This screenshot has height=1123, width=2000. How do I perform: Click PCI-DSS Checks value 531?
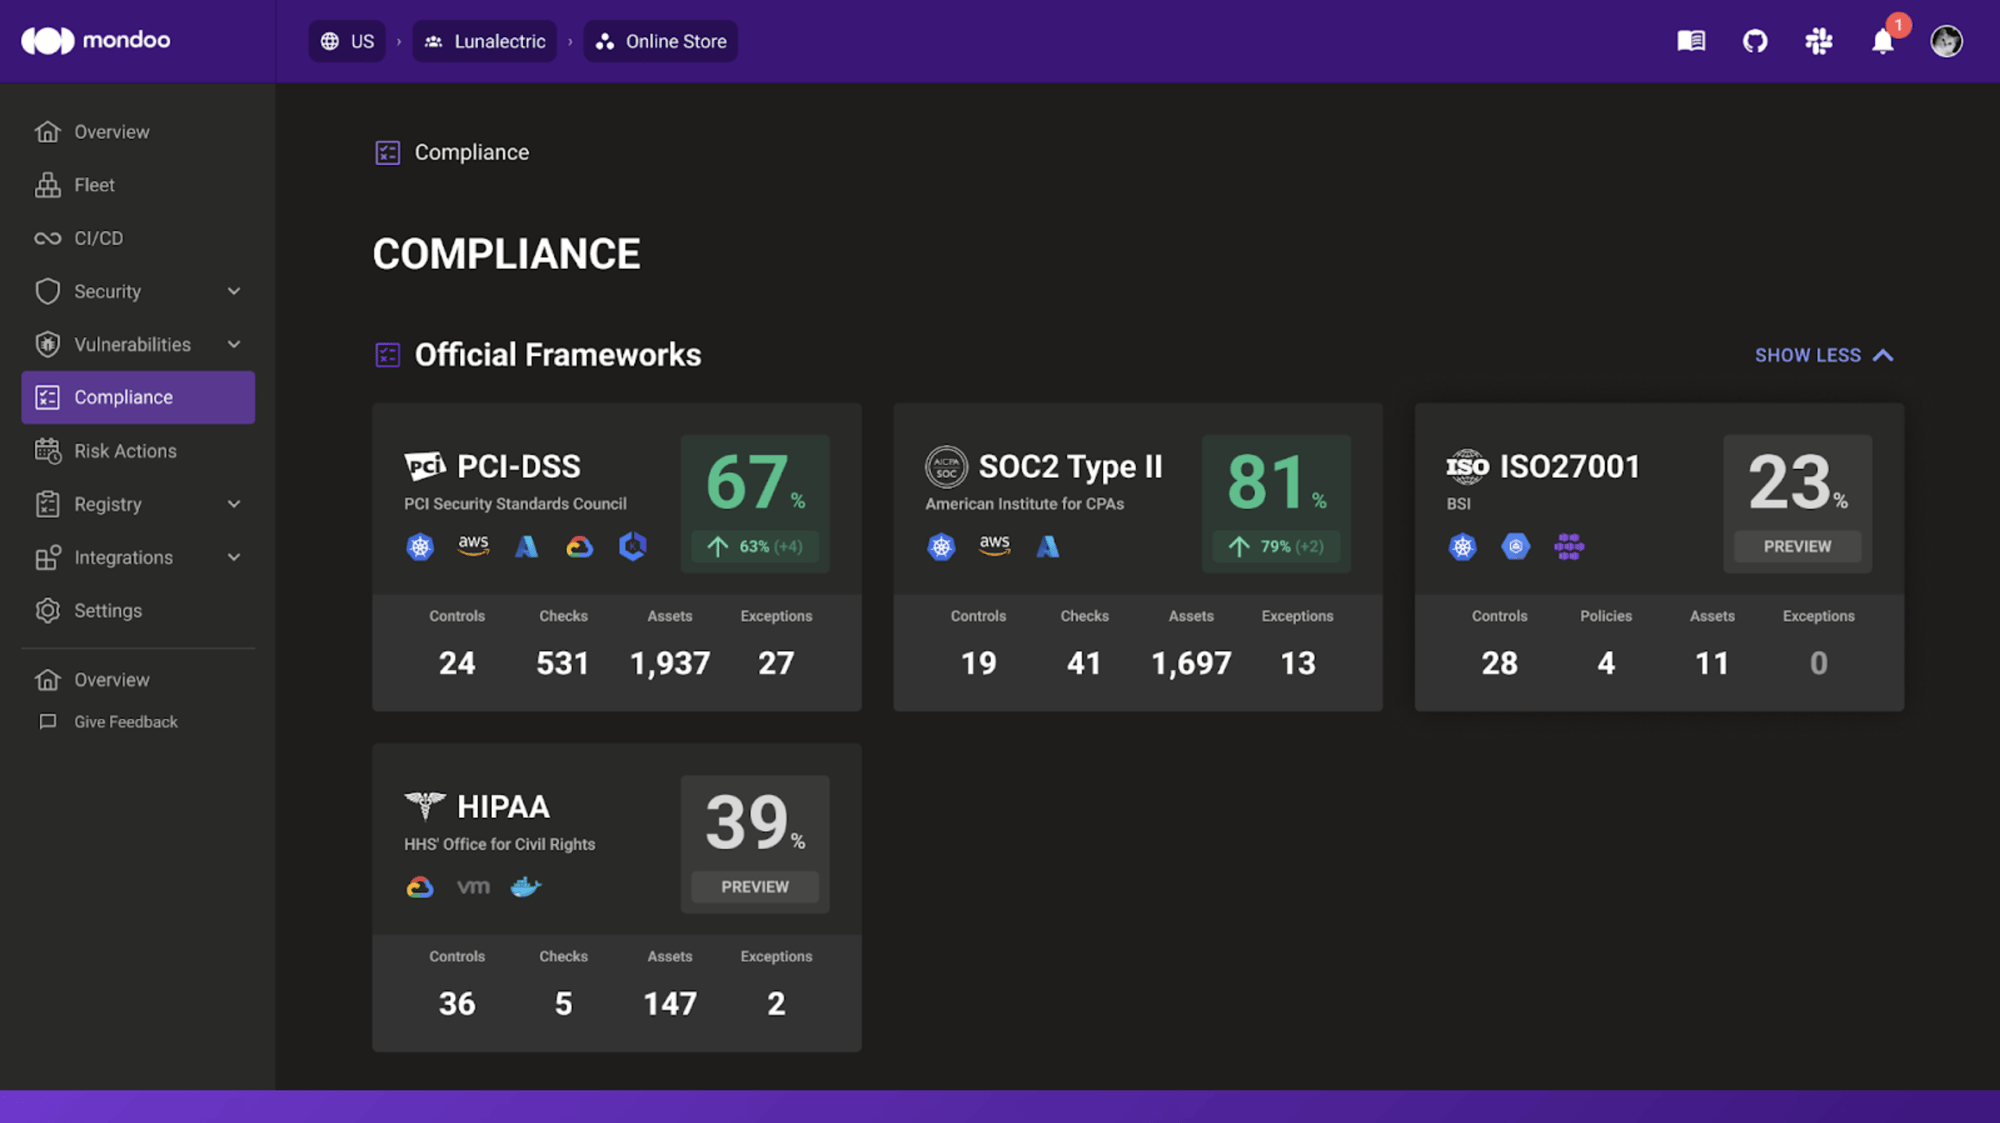pos(563,663)
